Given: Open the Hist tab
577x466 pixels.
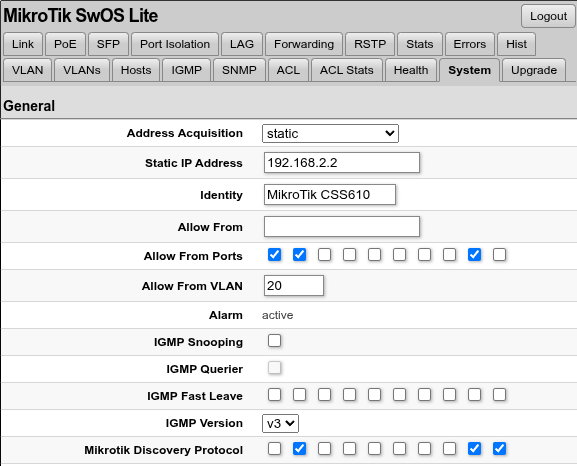Looking at the screenshot, I should click(516, 44).
